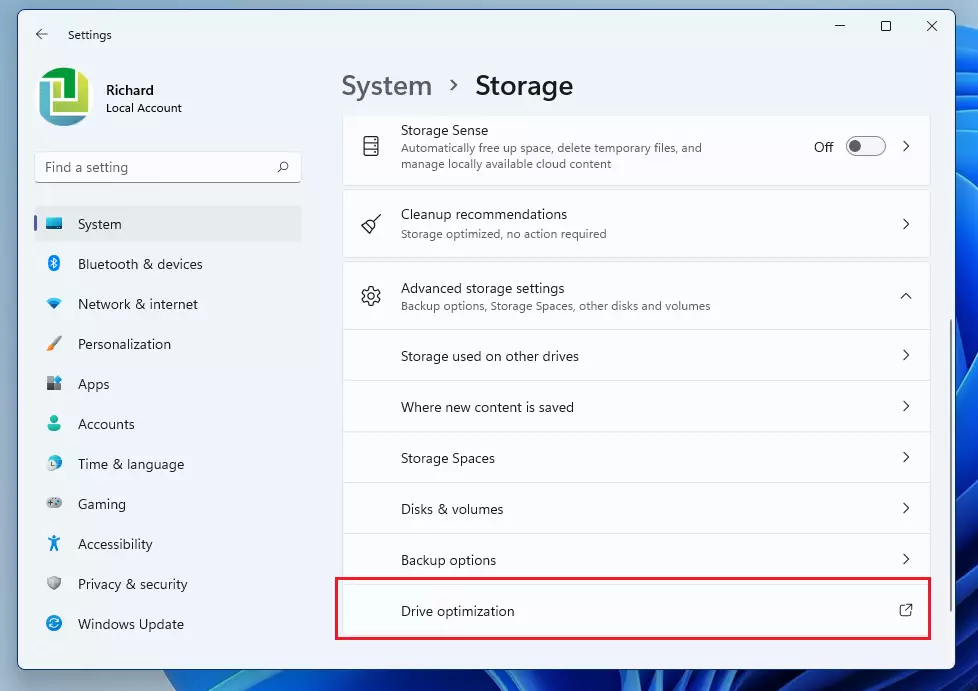This screenshot has height=691, width=978.
Task: Click the Storage page heading
Action: tap(524, 85)
